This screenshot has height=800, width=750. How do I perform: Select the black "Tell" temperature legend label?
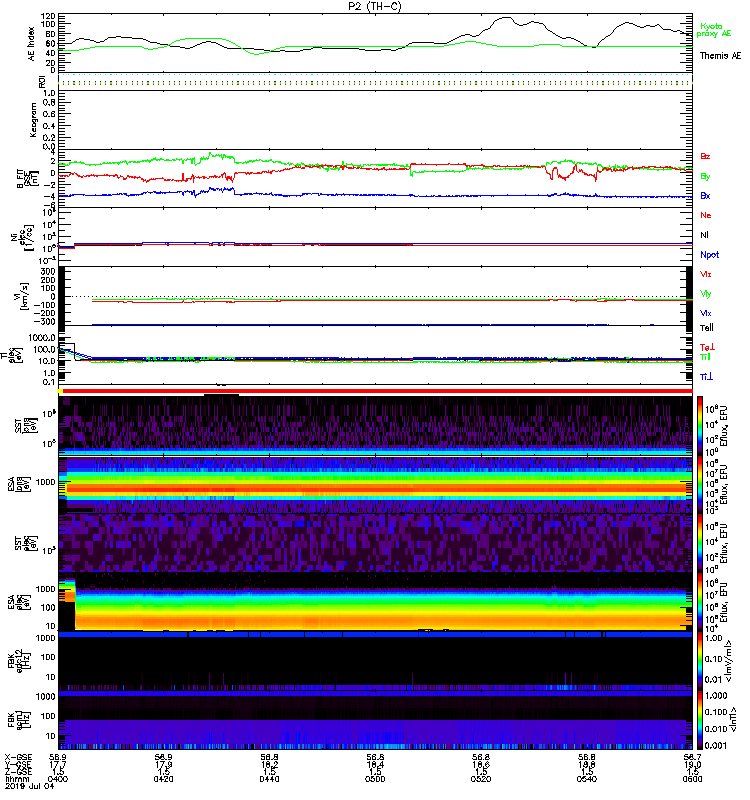706,328
